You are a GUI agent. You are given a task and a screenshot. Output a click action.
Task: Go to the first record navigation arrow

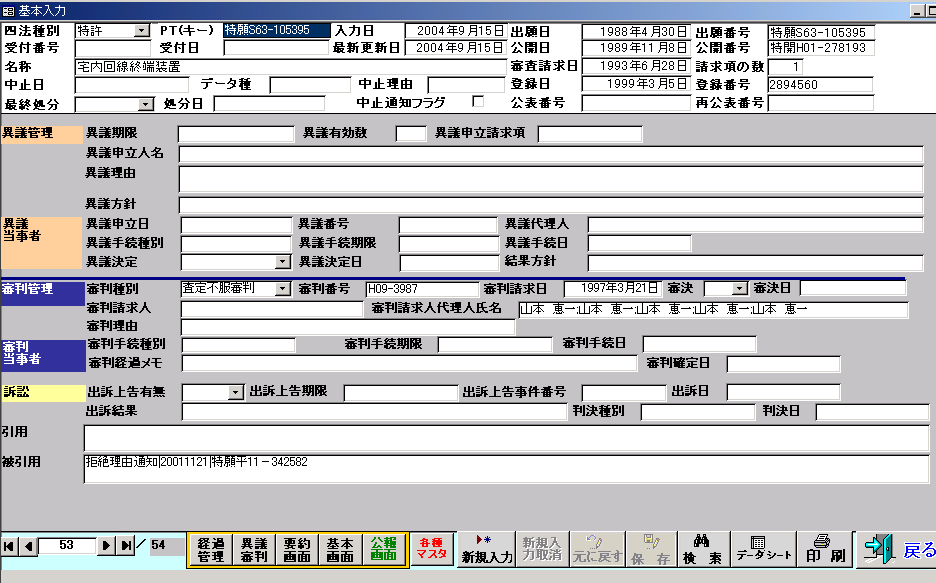pos(10,545)
